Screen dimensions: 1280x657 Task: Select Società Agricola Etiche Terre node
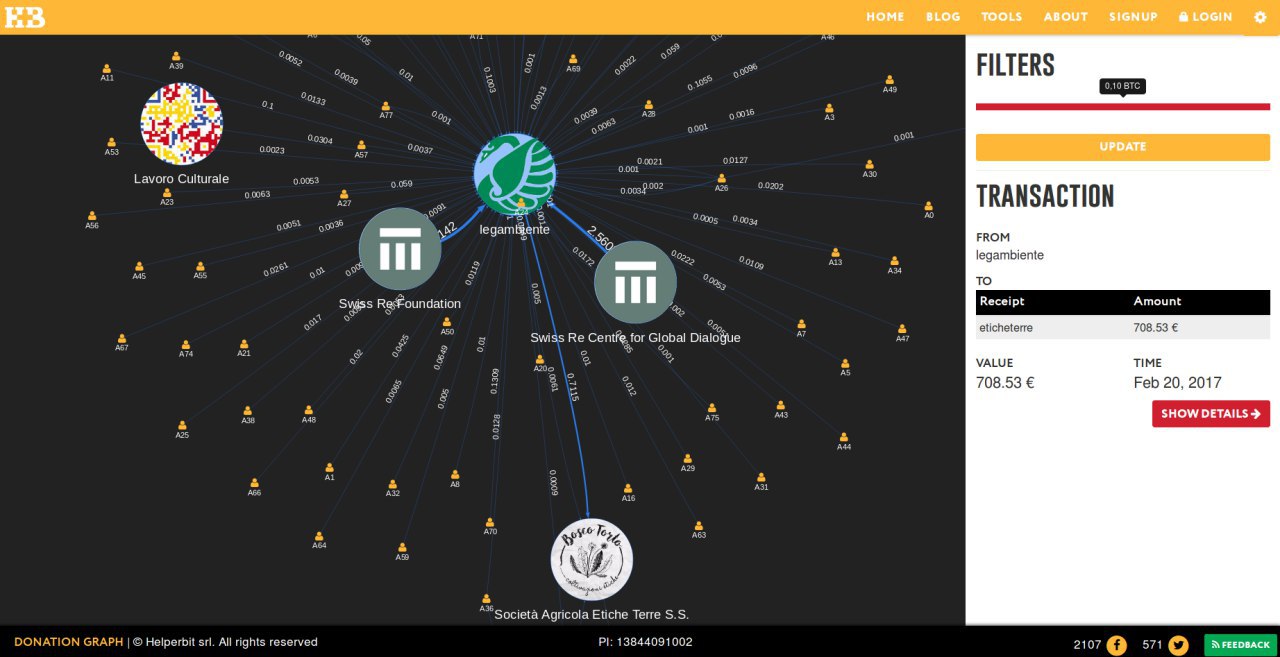click(x=592, y=559)
